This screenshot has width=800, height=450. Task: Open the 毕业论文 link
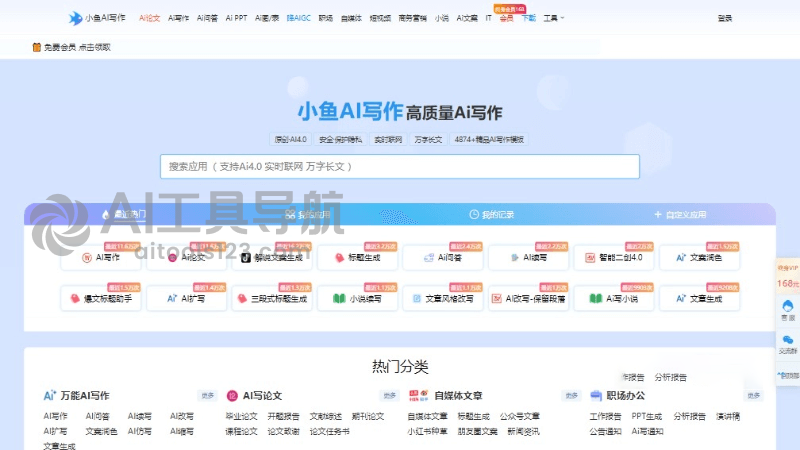pyautogui.click(x=241, y=416)
